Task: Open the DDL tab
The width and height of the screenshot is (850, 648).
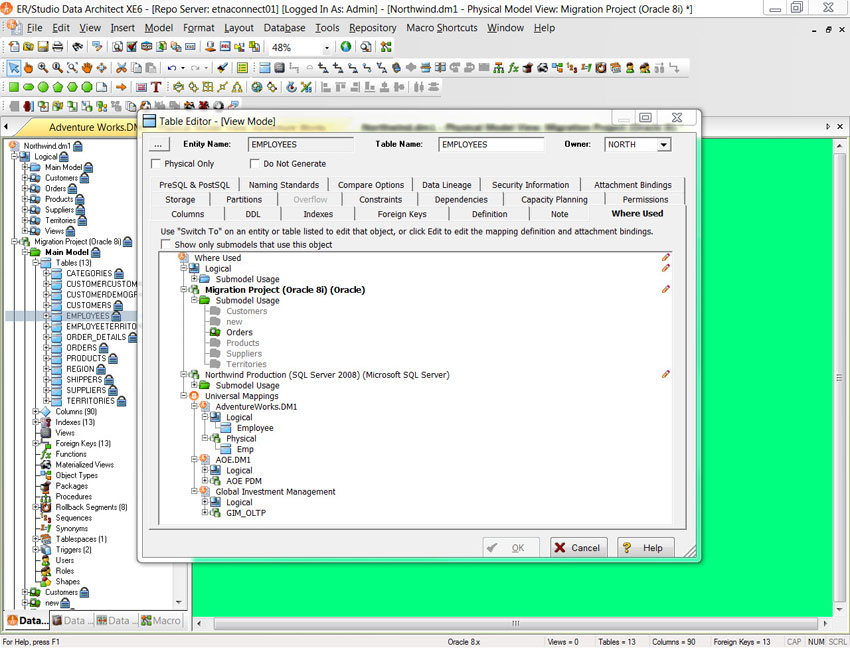Action: click(253, 214)
